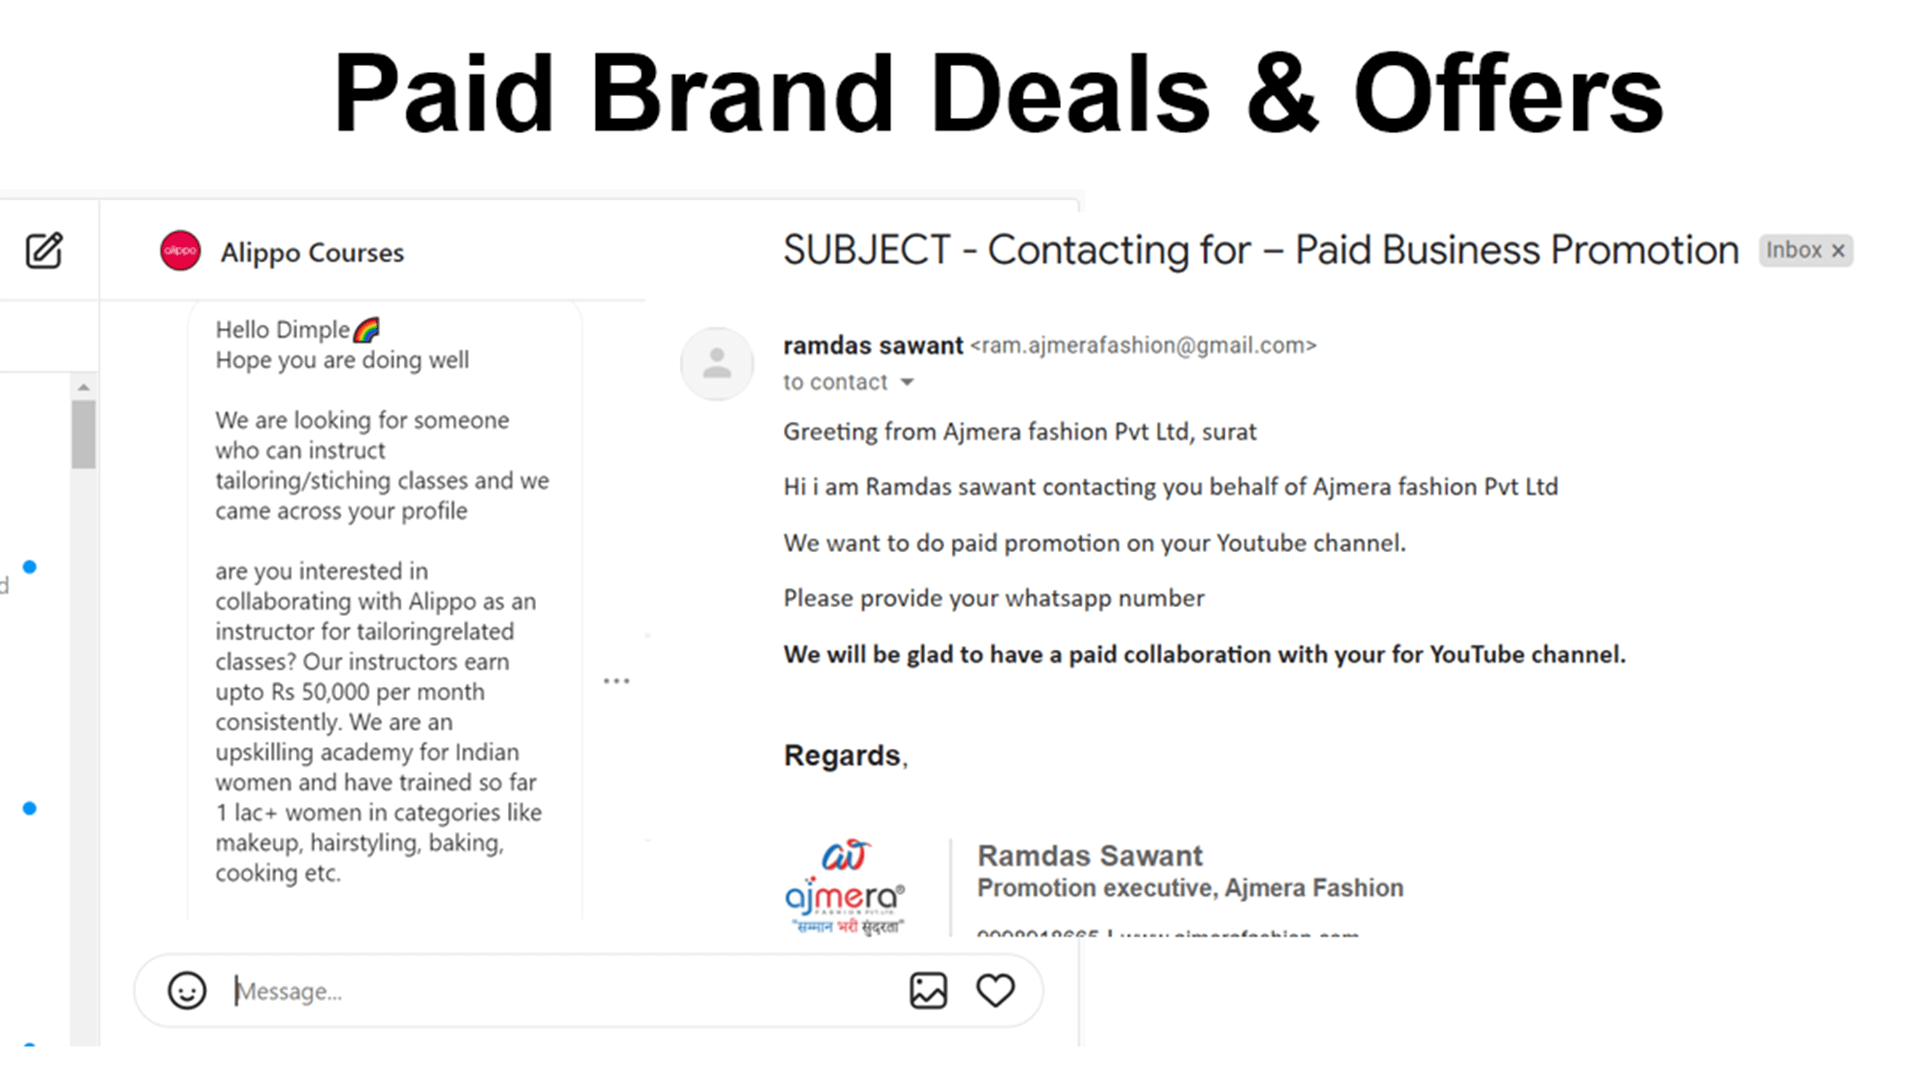Remove the Inbox label with its X
The width and height of the screenshot is (1920, 1080).
[1838, 251]
